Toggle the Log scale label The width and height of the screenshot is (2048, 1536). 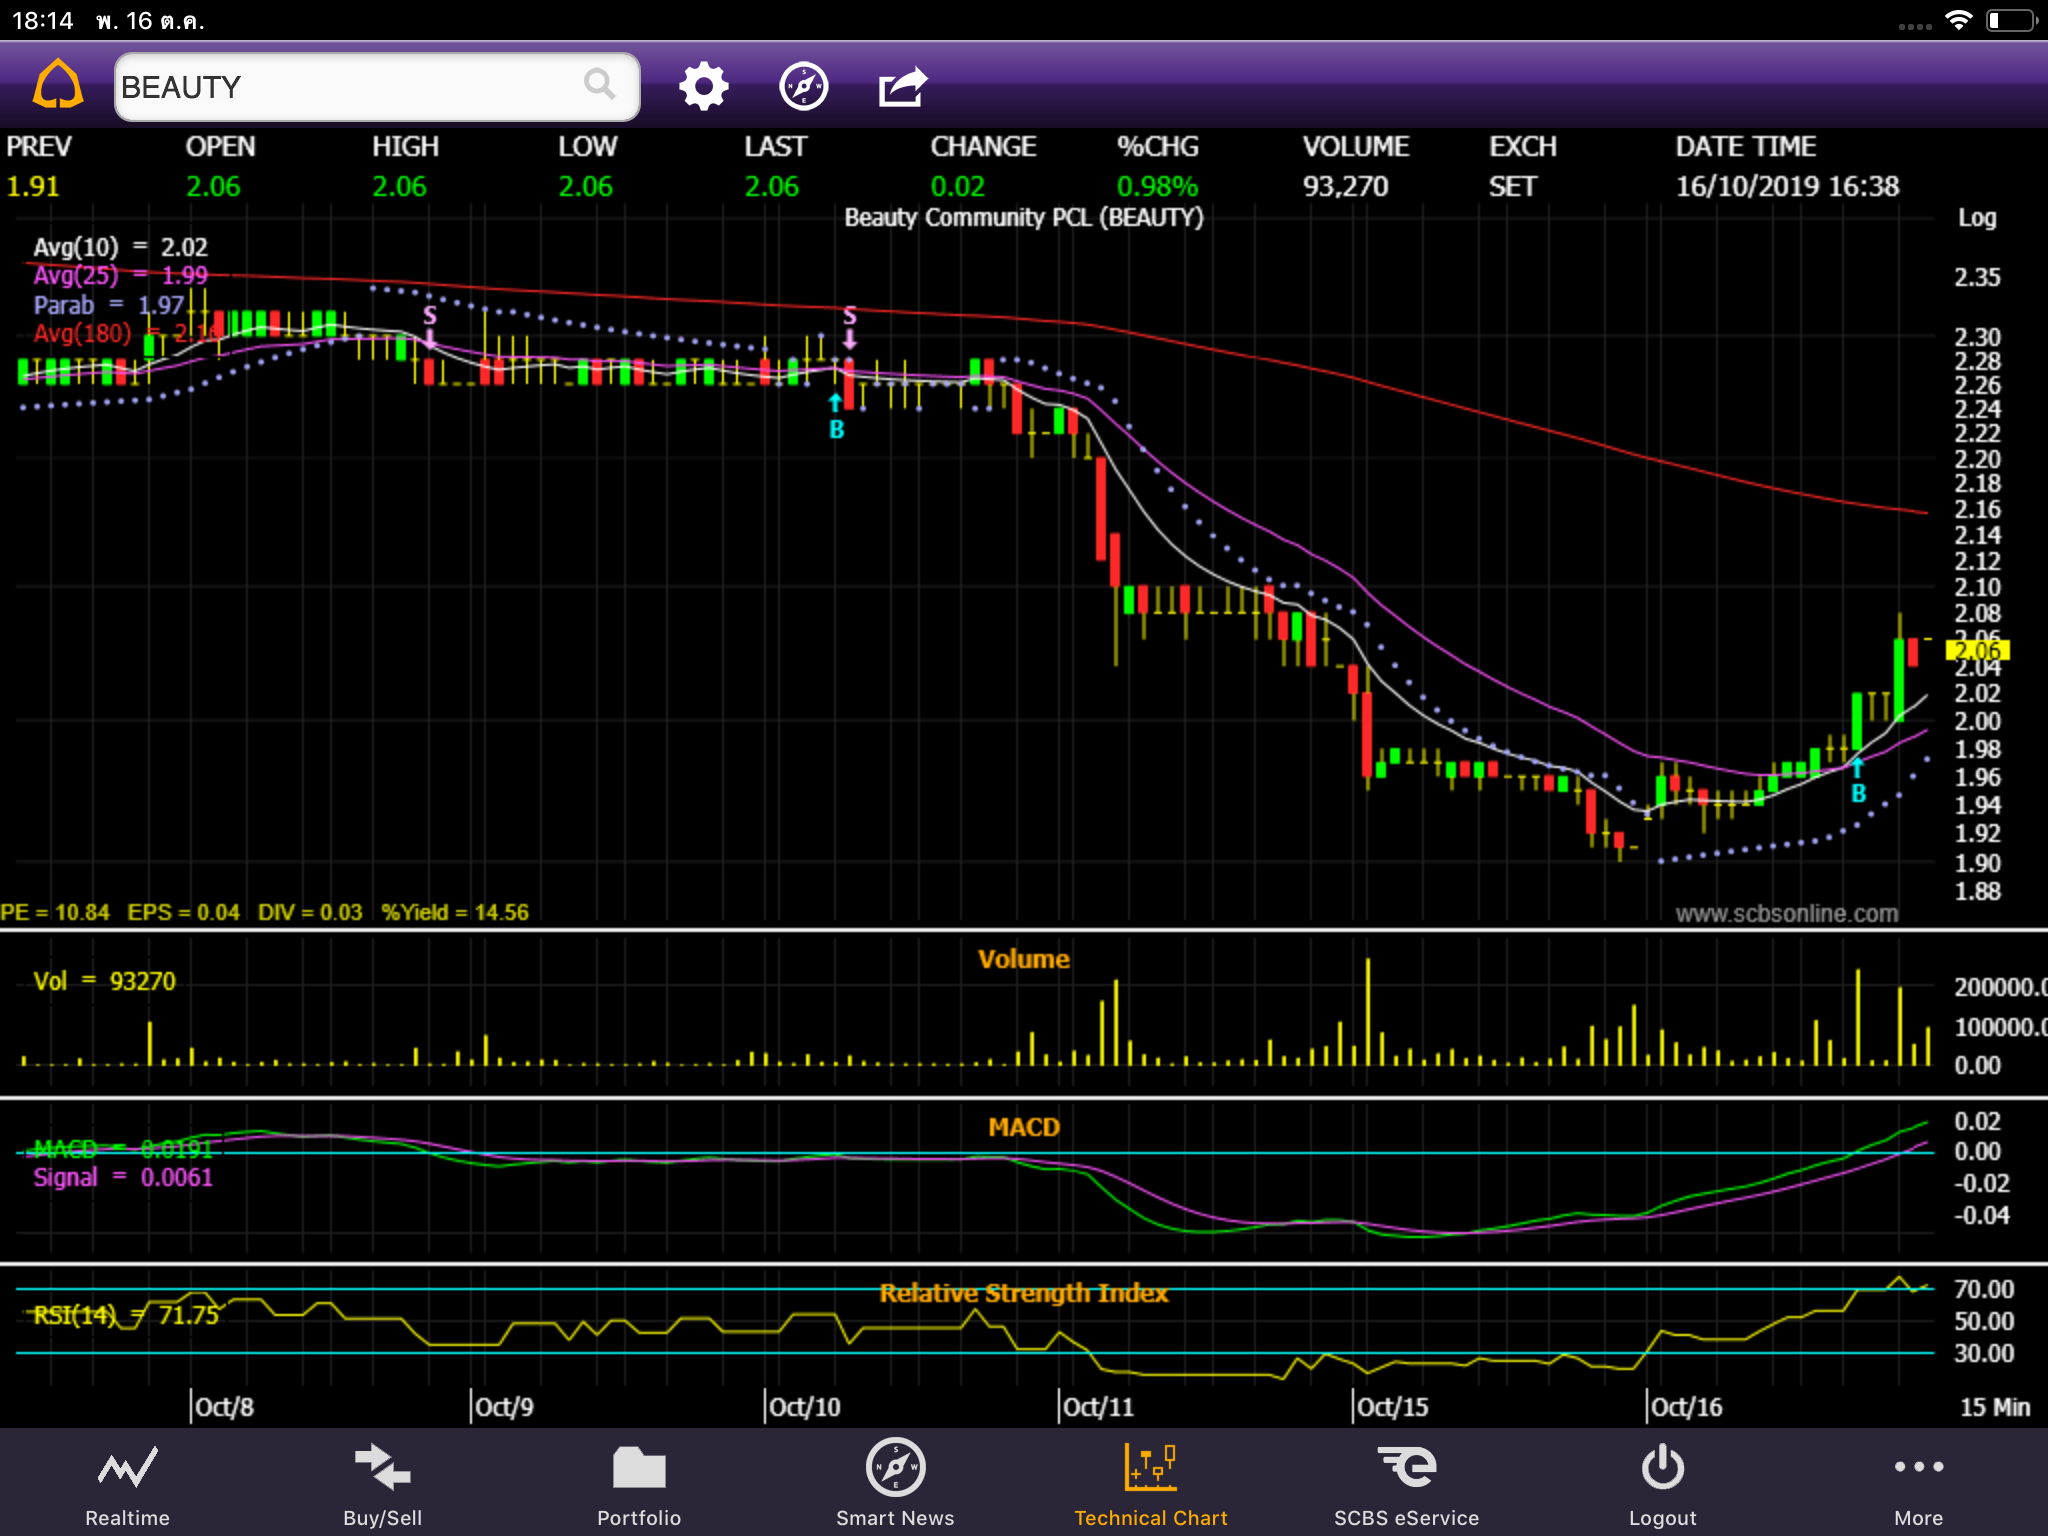point(1976,218)
